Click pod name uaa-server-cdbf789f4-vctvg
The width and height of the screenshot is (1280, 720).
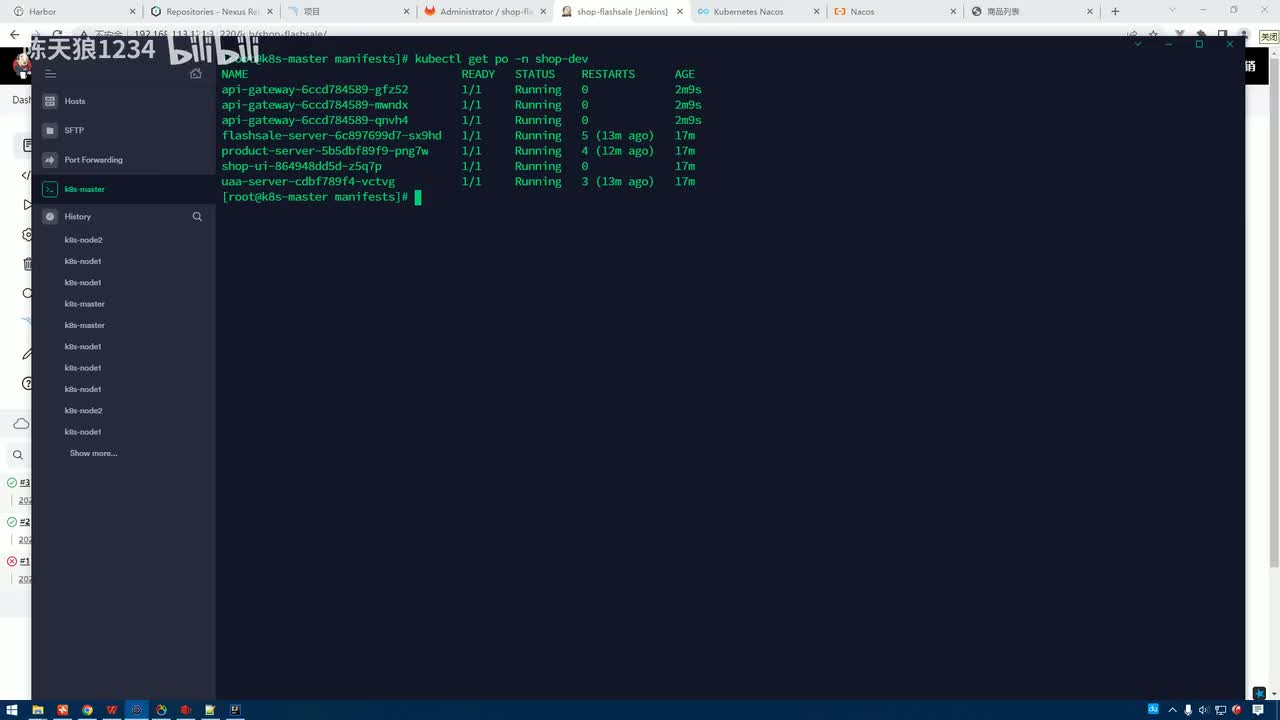click(x=308, y=182)
